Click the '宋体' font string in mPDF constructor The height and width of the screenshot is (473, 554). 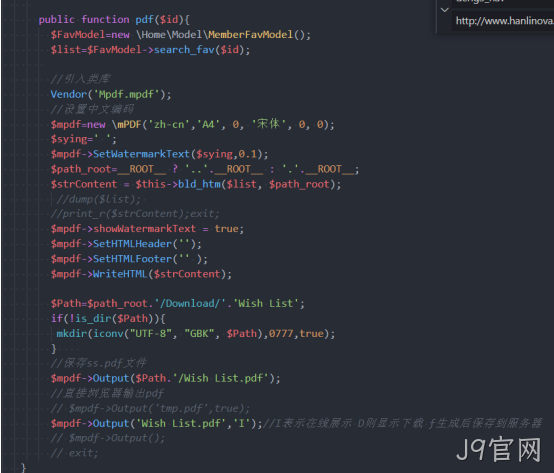click(269, 124)
